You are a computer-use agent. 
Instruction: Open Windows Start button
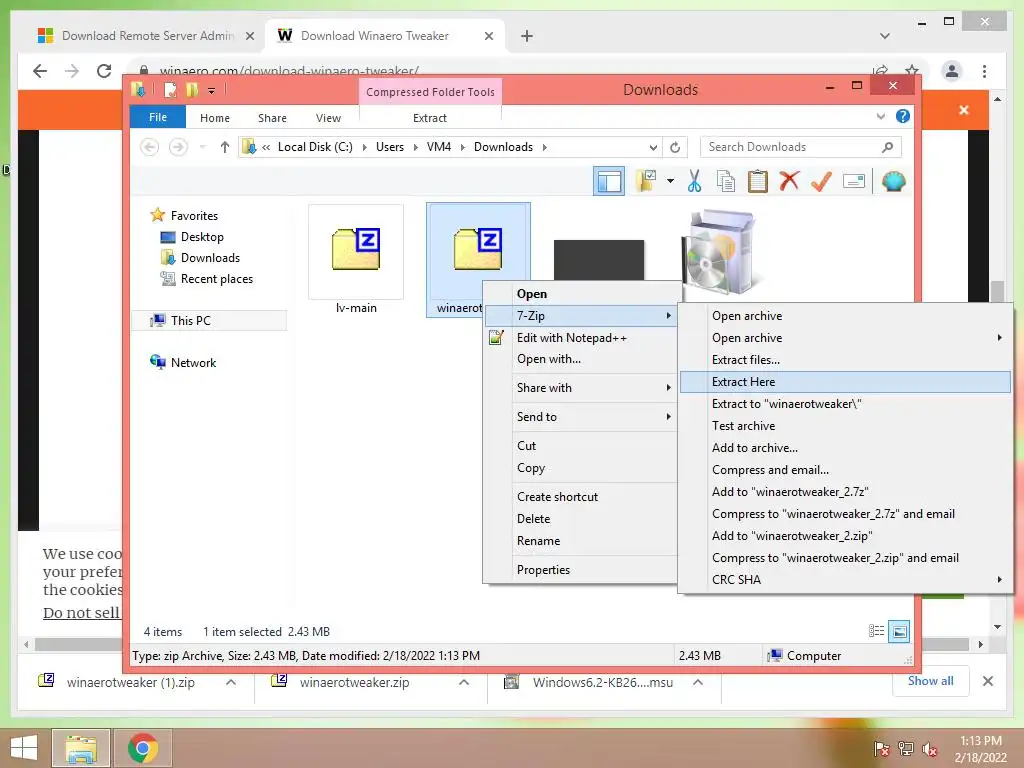point(24,748)
